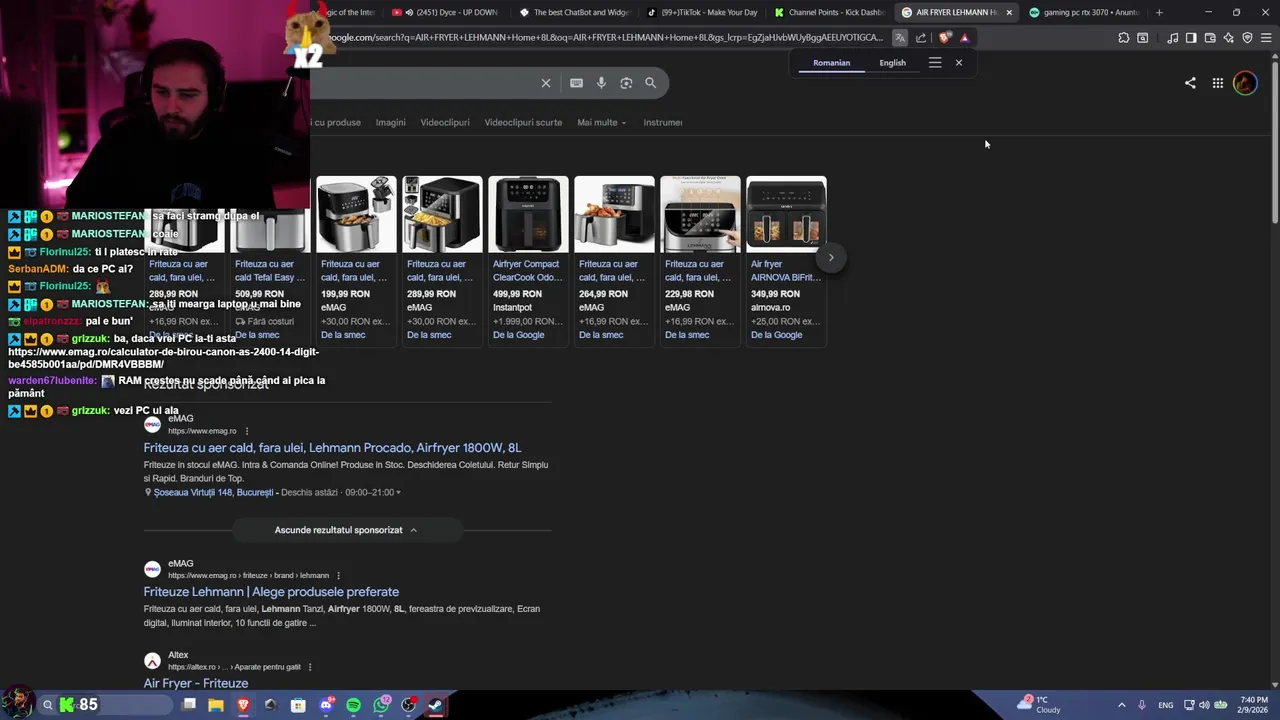
Task: Open the browser main hamburger menu
Action: [x=1267, y=38]
